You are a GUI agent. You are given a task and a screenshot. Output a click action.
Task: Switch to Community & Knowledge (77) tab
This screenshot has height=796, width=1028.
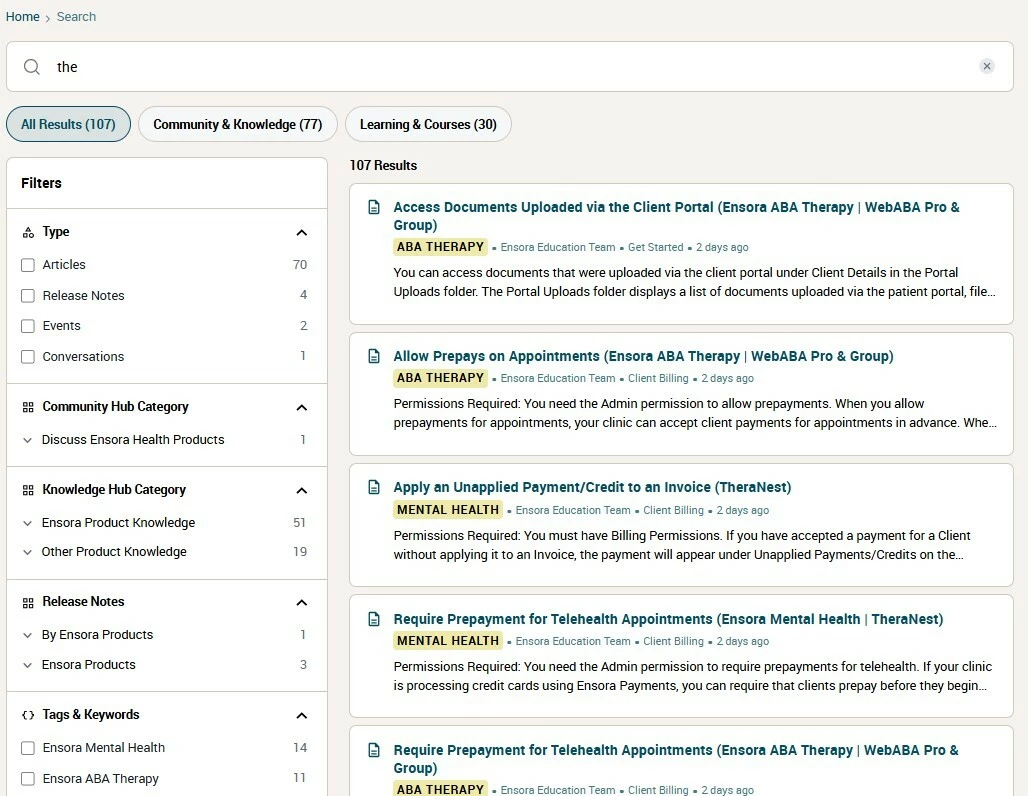tap(237, 124)
